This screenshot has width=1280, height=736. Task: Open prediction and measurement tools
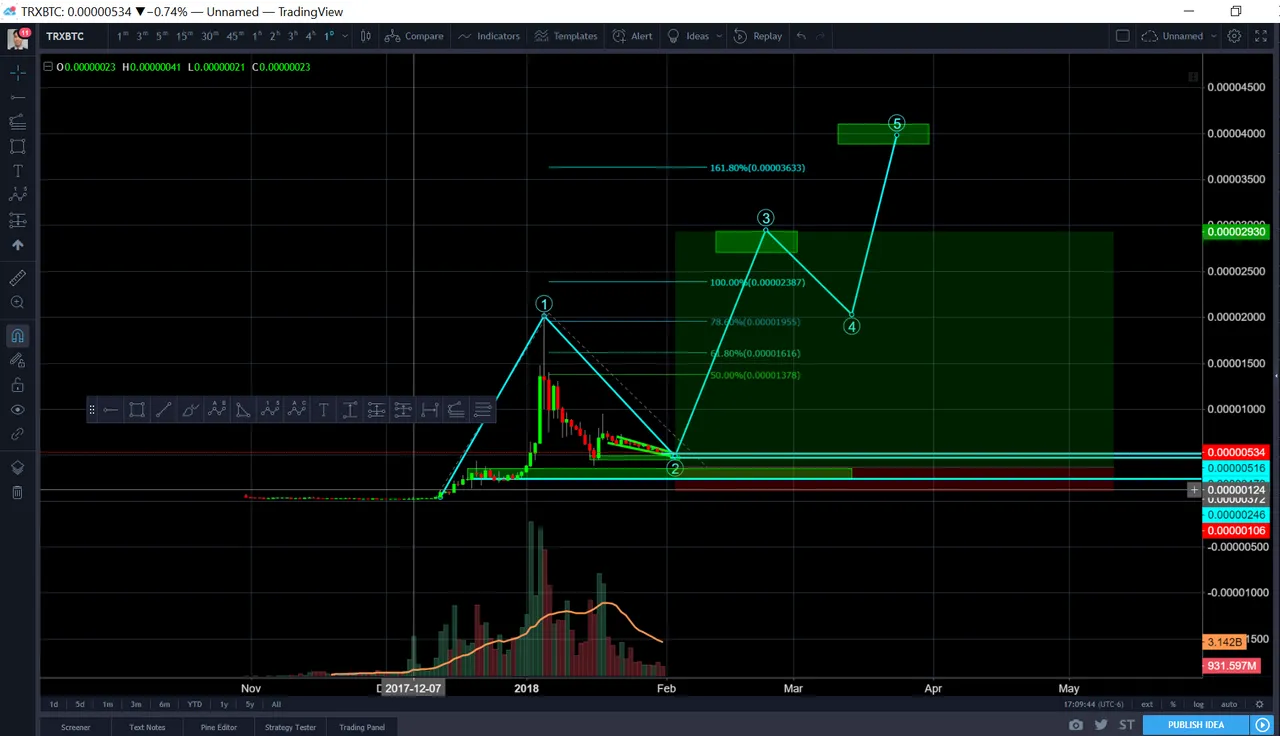coord(17,220)
